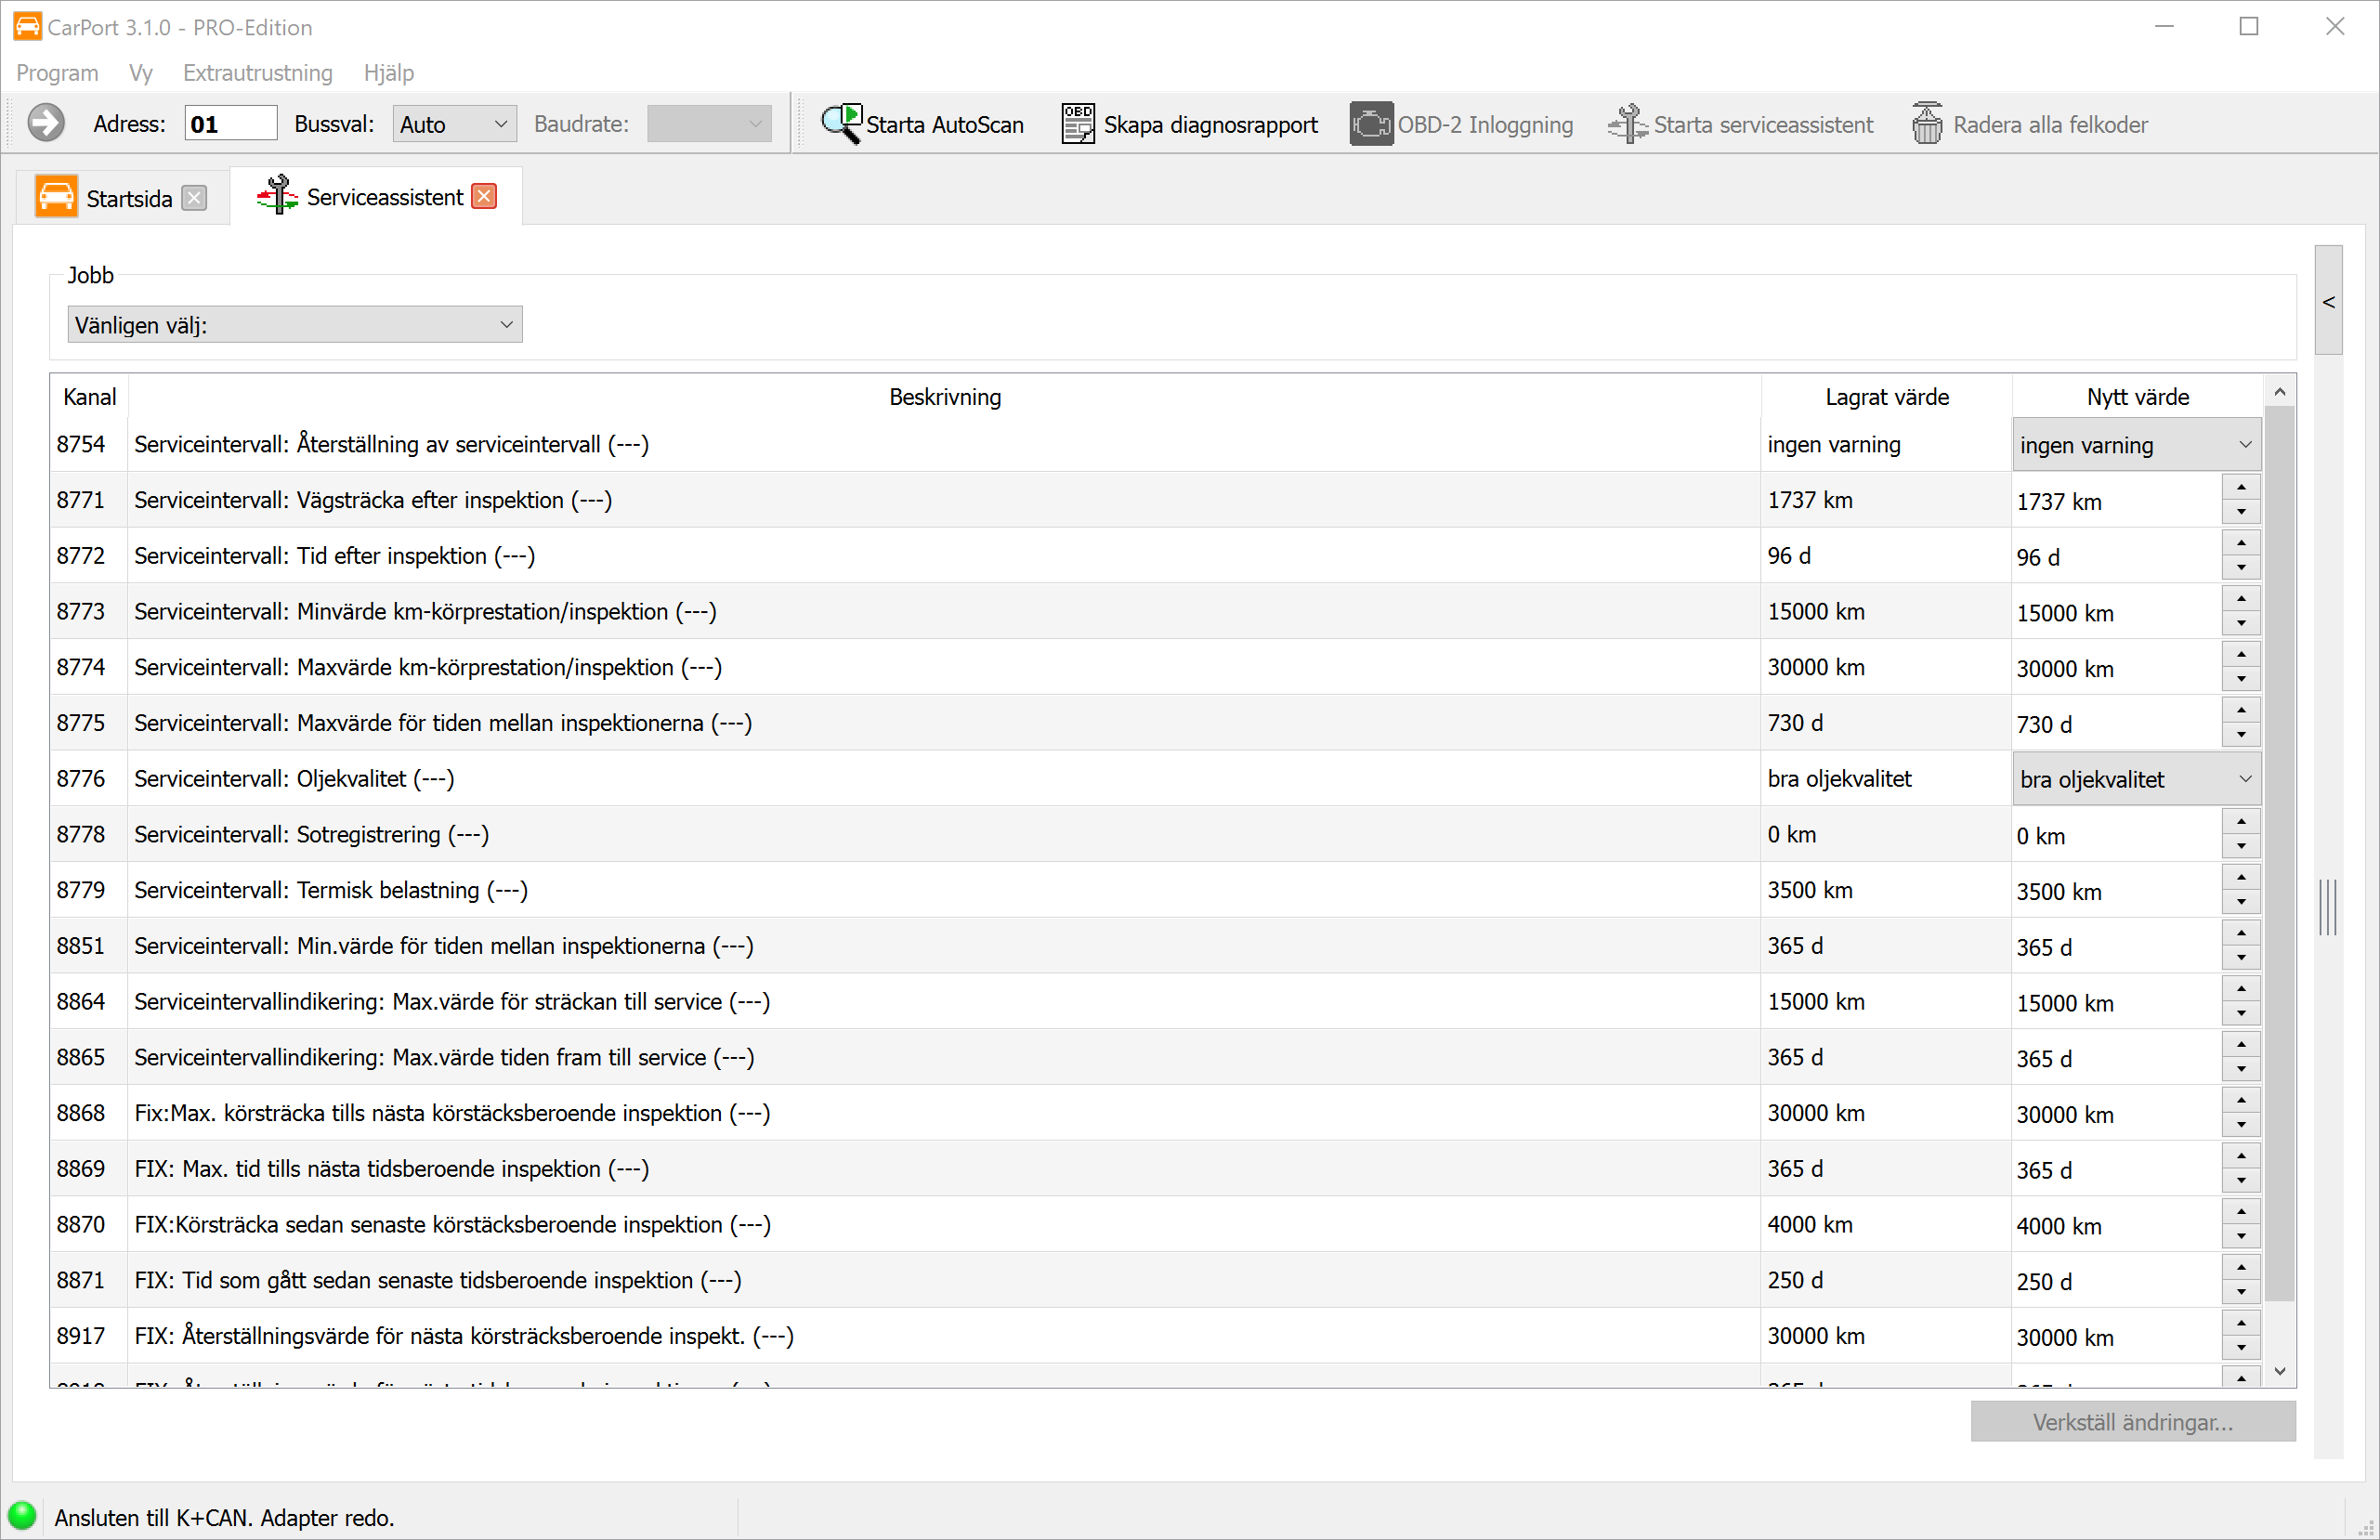This screenshot has height=1540, width=2380.
Task: Open OBD-2 Inloggning engine icon
Action: coord(1370,124)
